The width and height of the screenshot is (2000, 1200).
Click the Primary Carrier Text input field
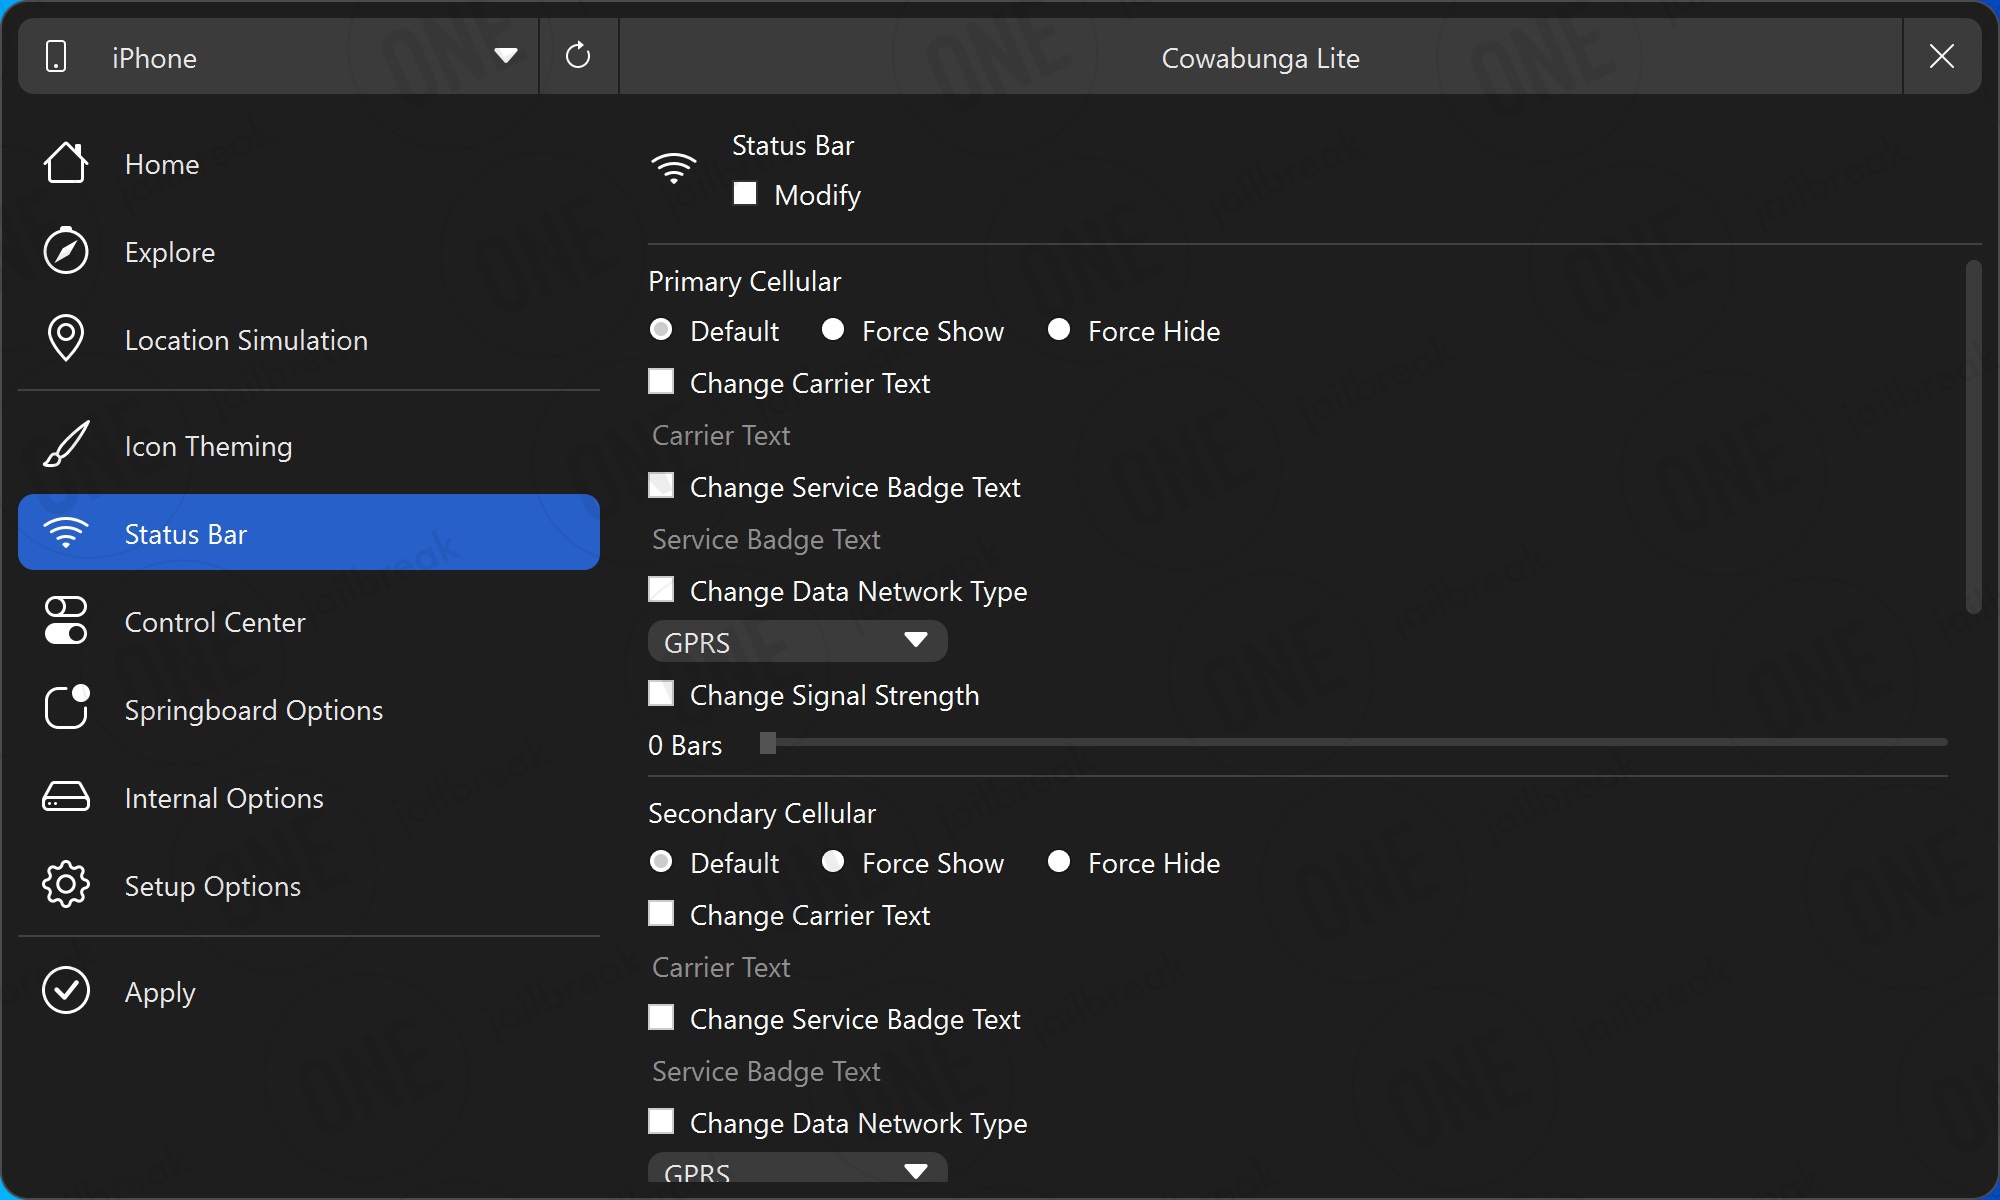coord(1298,435)
